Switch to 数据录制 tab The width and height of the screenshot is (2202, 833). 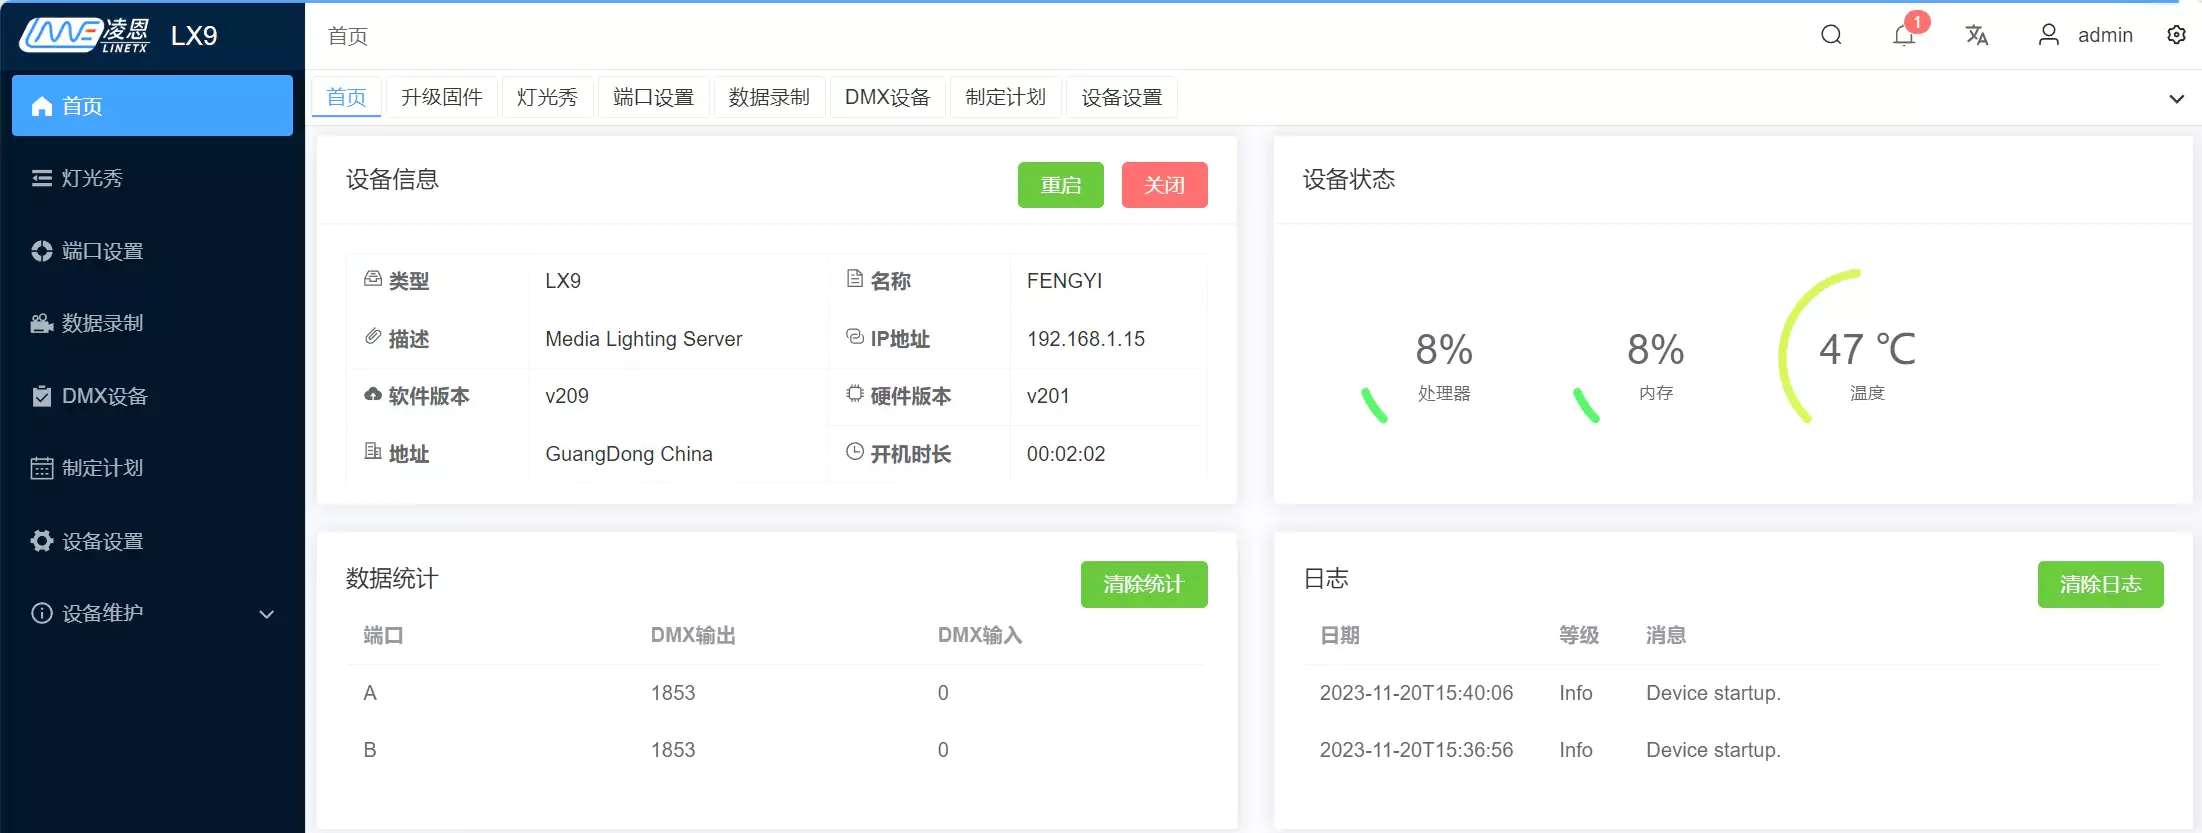pyautogui.click(x=769, y=97)
